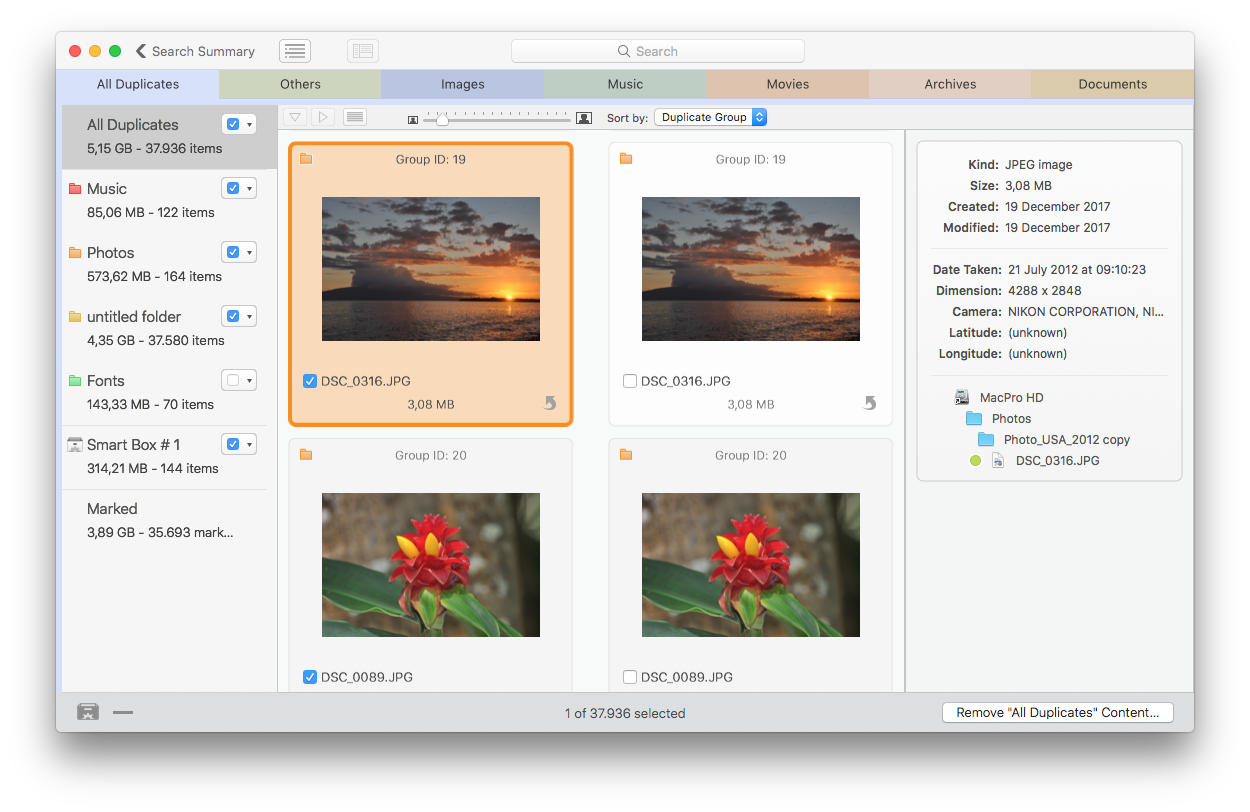Click the Smart Box # 1 sidebar icon
Viewport: 1250px width, 812px height.
pos(75,443)
